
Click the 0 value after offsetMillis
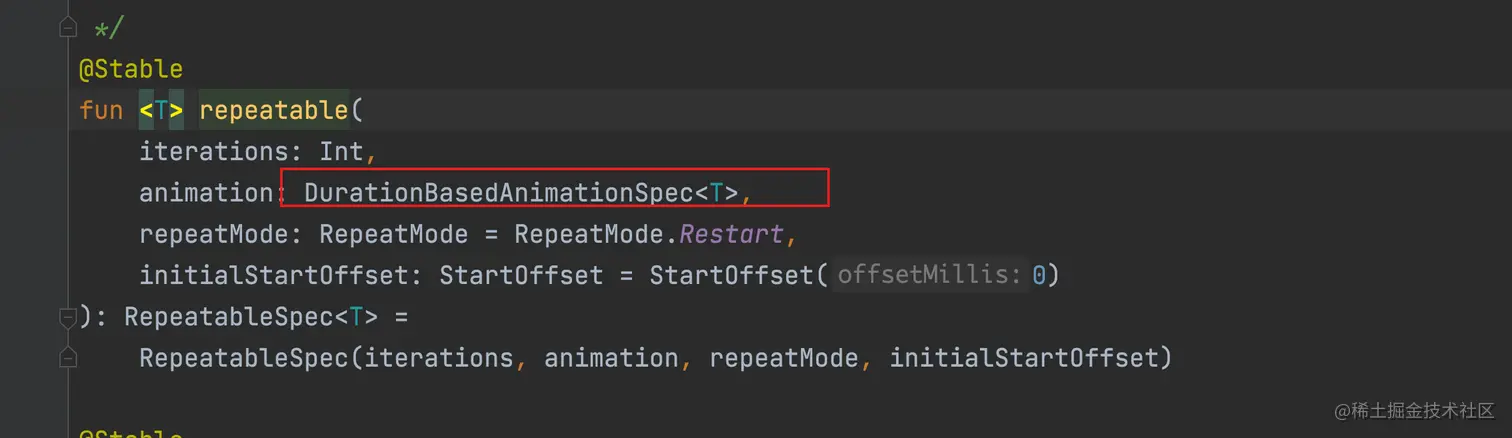pos(1039,275)
